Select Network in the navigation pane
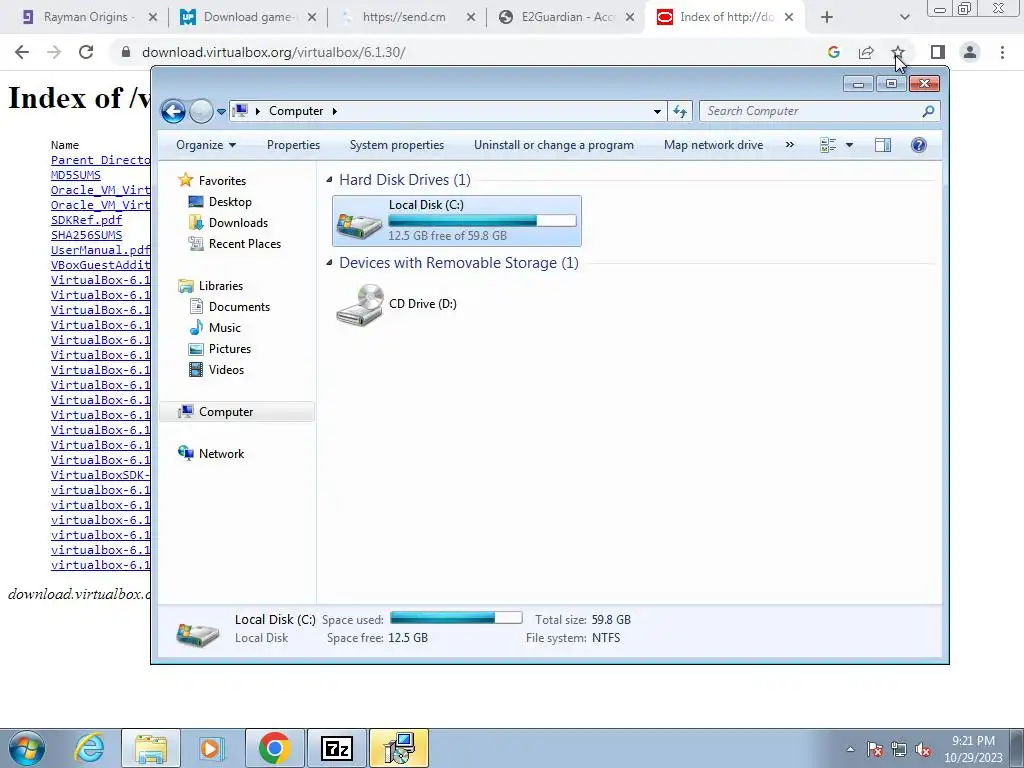The height and width of the screenshot is (768, 1024). 221,454
